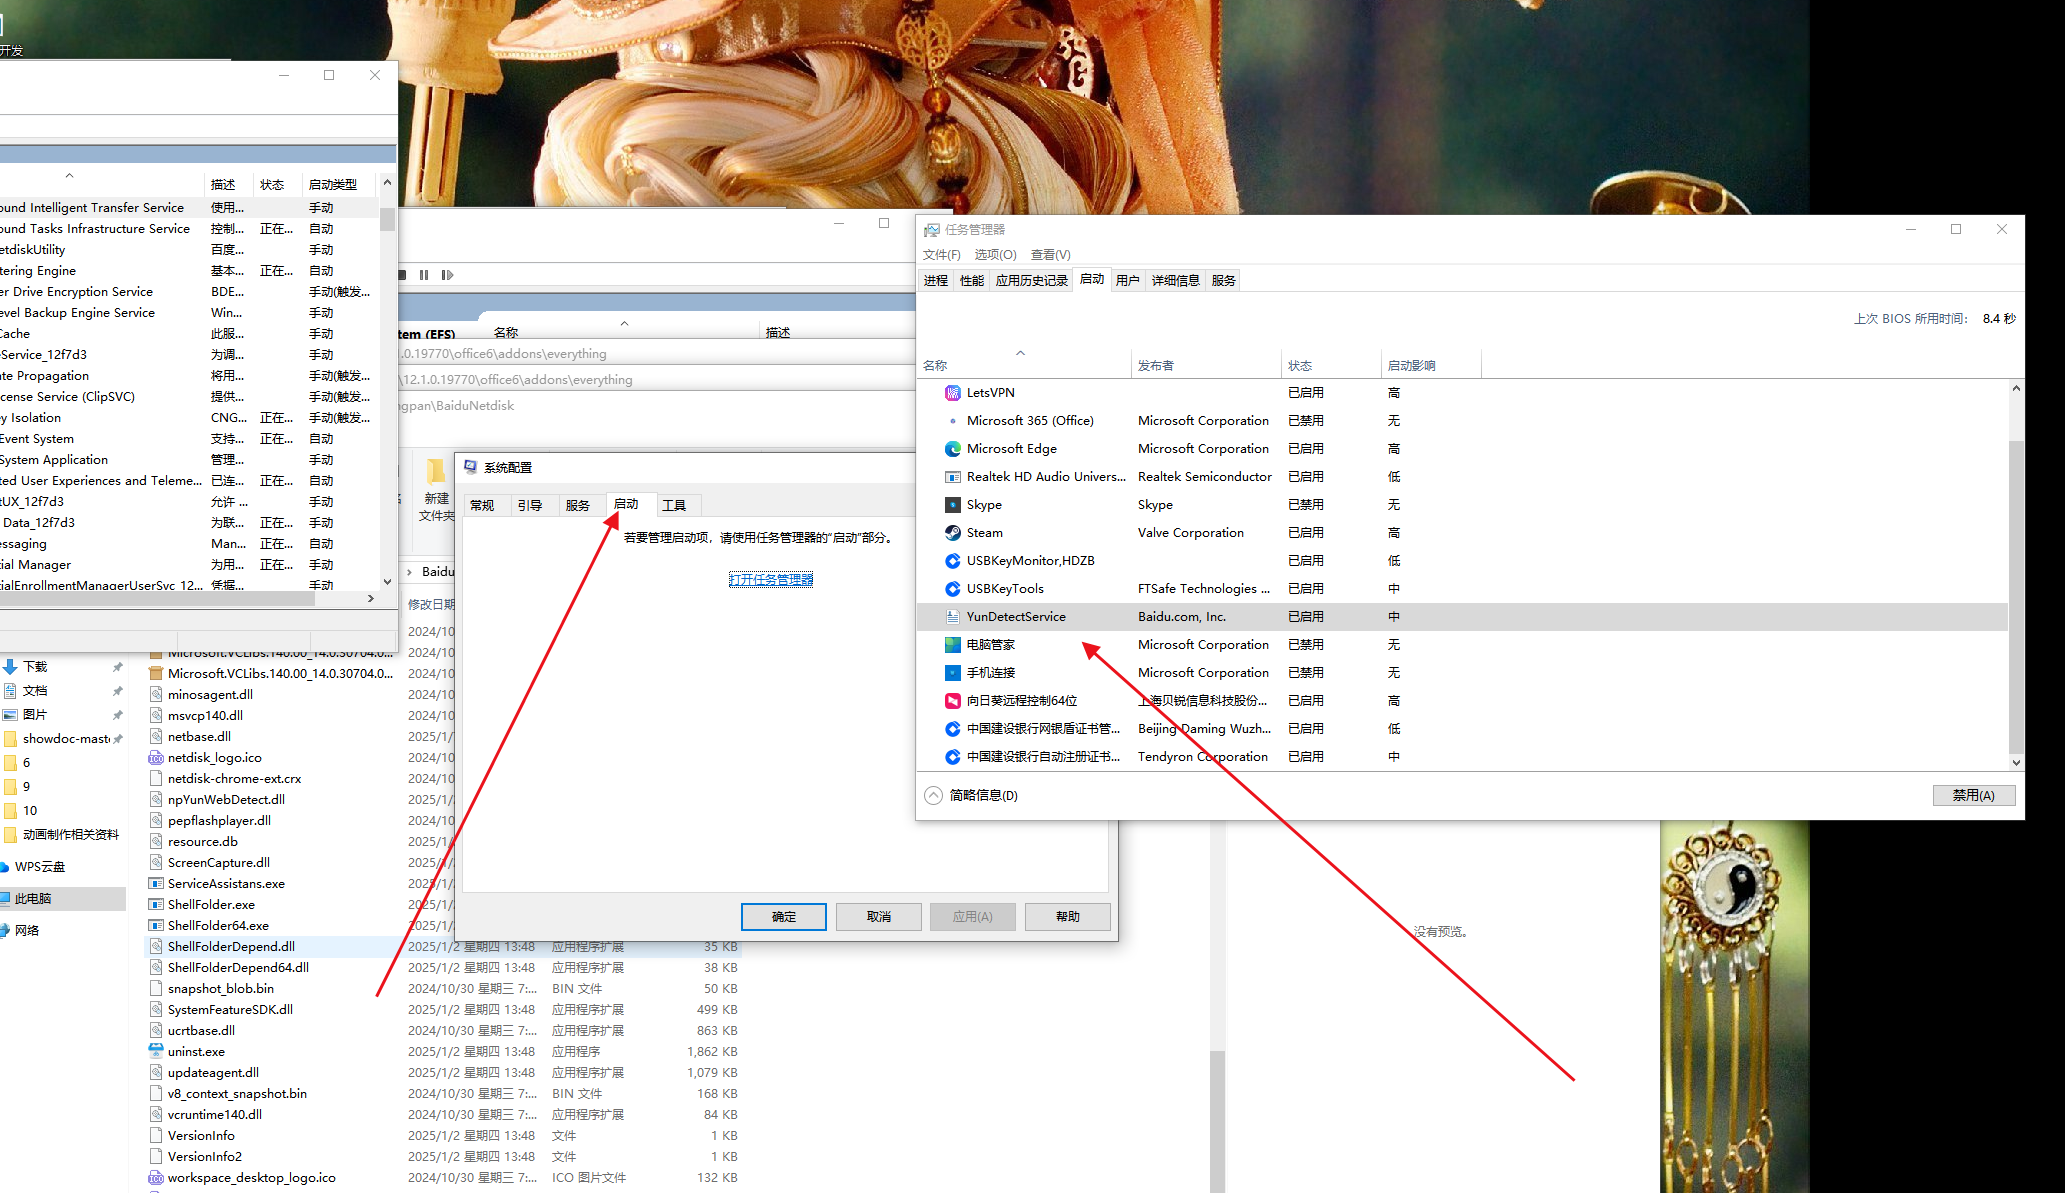The image size is (2065, 1193).
Task: Click the WPS云盘 cloud icon
Action: click(5, 867)
